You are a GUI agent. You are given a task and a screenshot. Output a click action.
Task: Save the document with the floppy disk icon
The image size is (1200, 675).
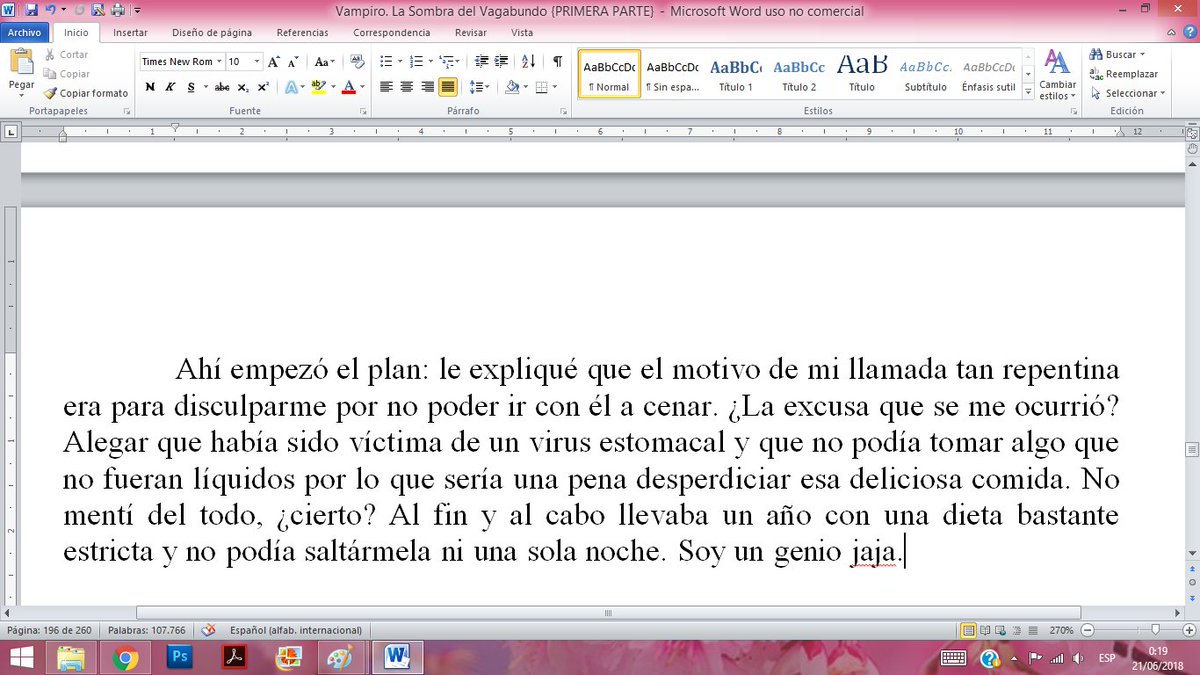coord(32,11)
